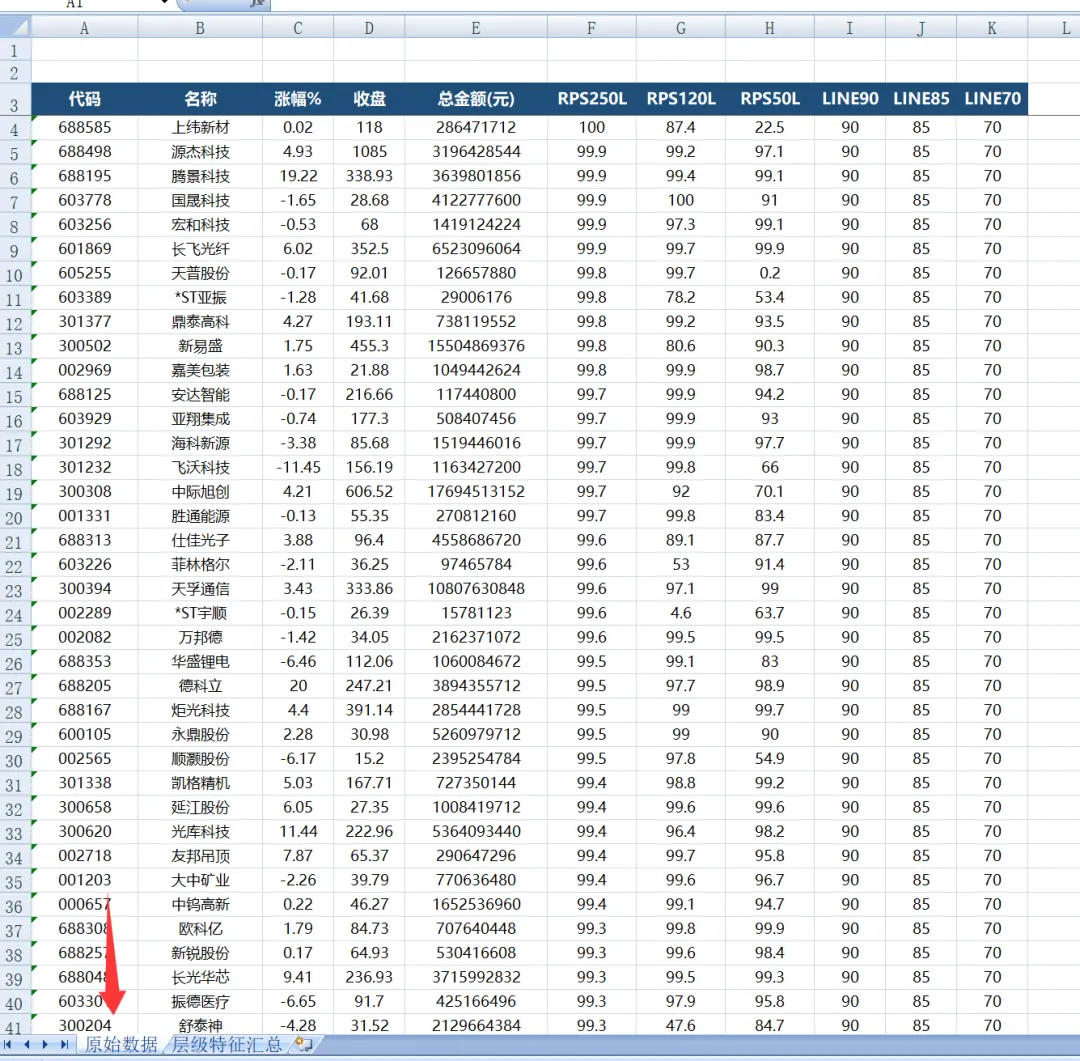Select the name cell 友邦吊顶
This screenshot has height=1061, width=1080.
[200, 856]
